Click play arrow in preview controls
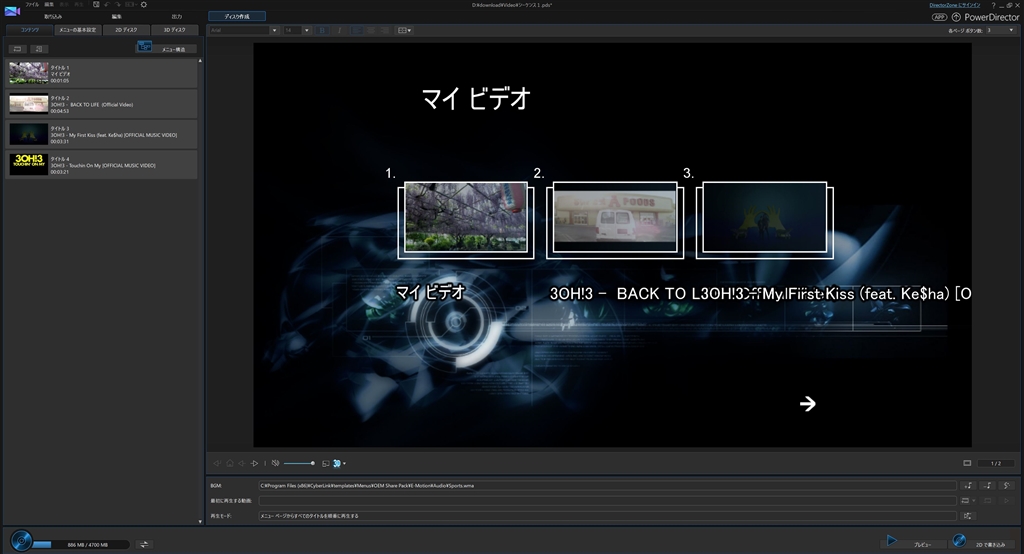Screen dimensions: 1024x554 [255, 463]
